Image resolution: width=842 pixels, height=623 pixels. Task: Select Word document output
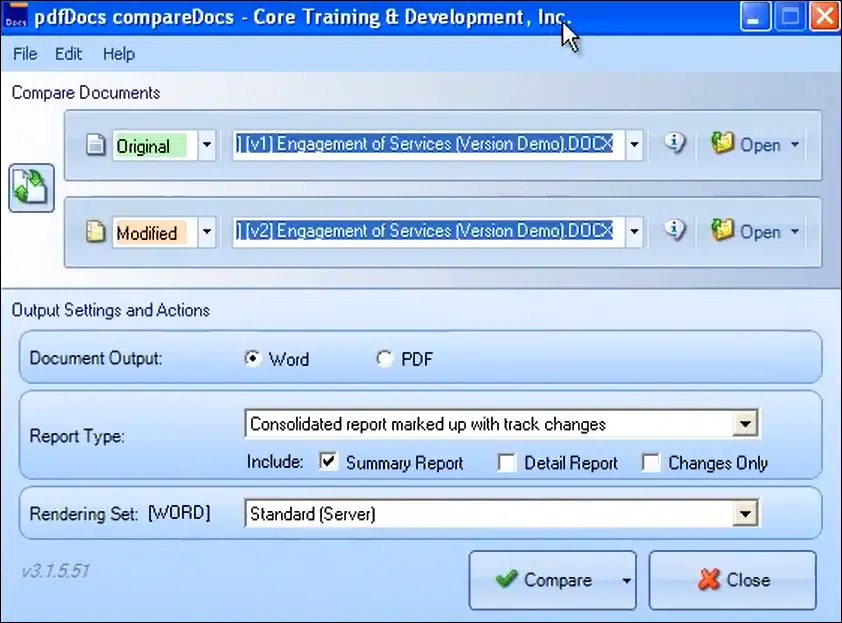(x=252, y=358)
